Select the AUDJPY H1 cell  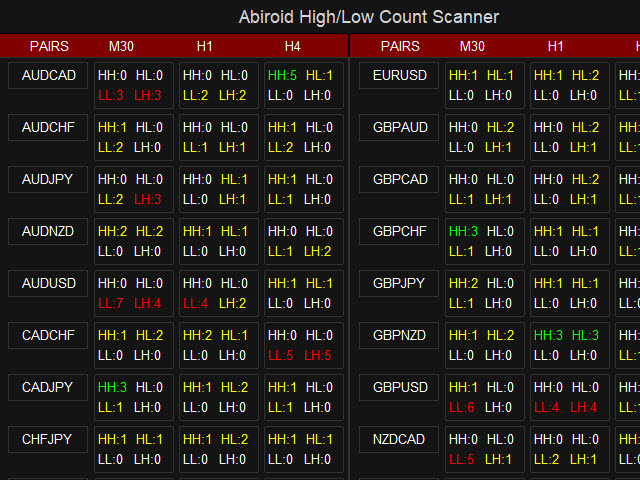click(219, 189)
